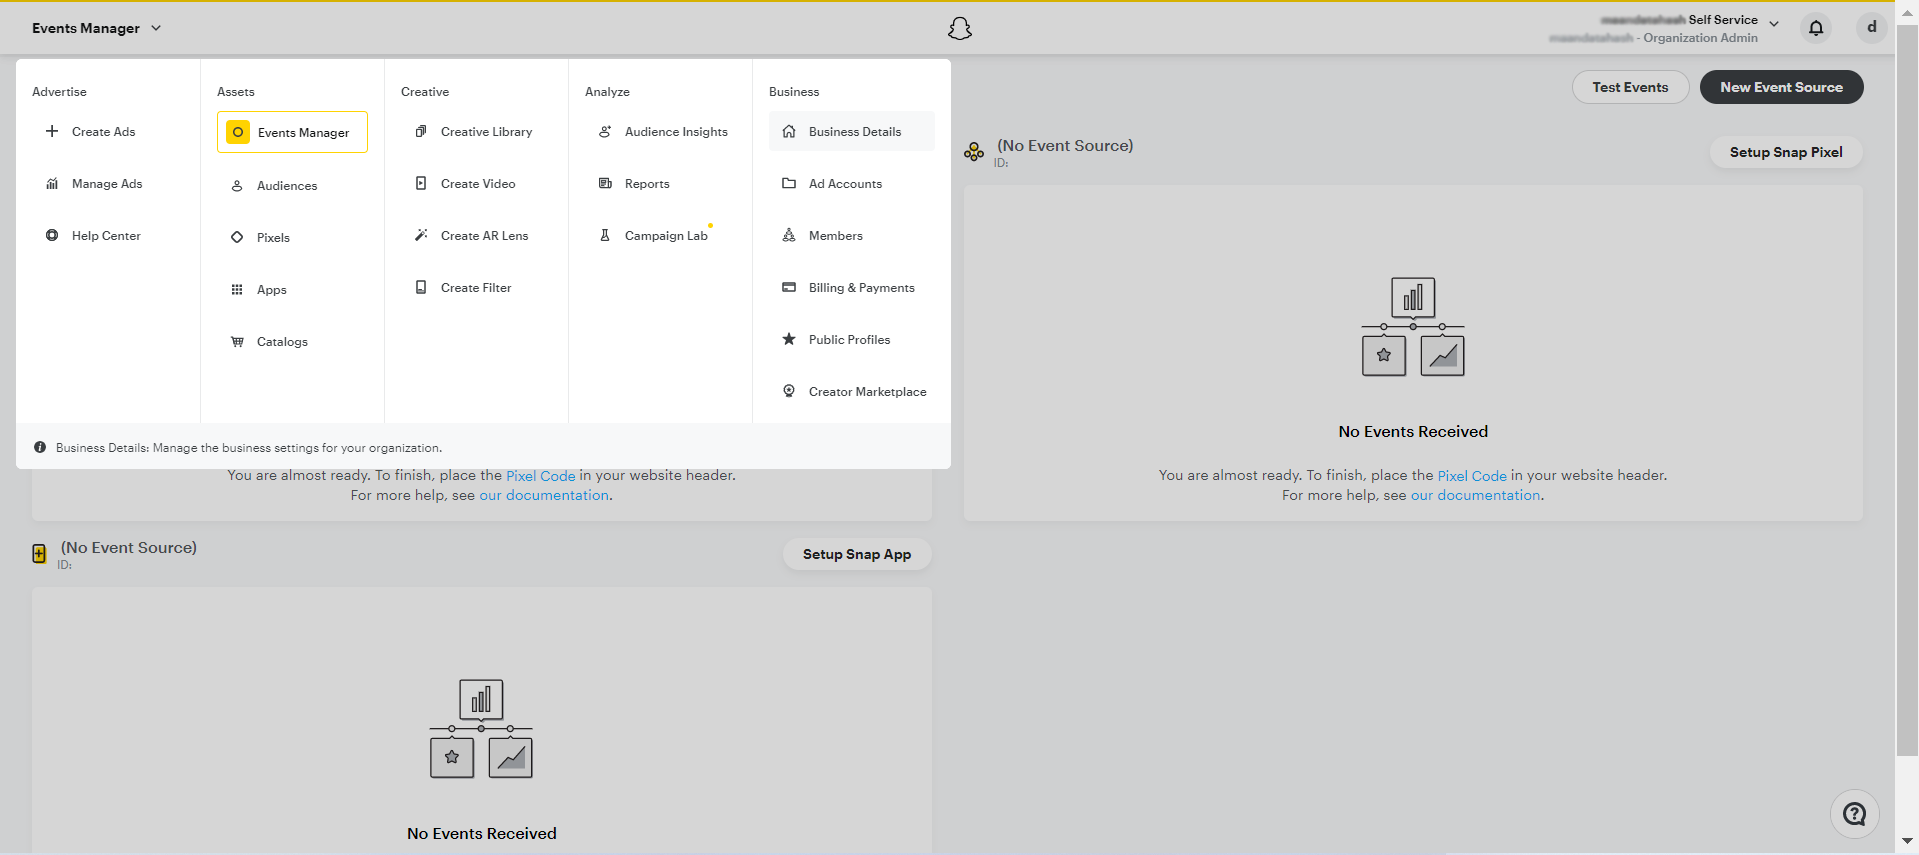
Task: Click the Create AR Lens wand icon
Action: point(421,235)
